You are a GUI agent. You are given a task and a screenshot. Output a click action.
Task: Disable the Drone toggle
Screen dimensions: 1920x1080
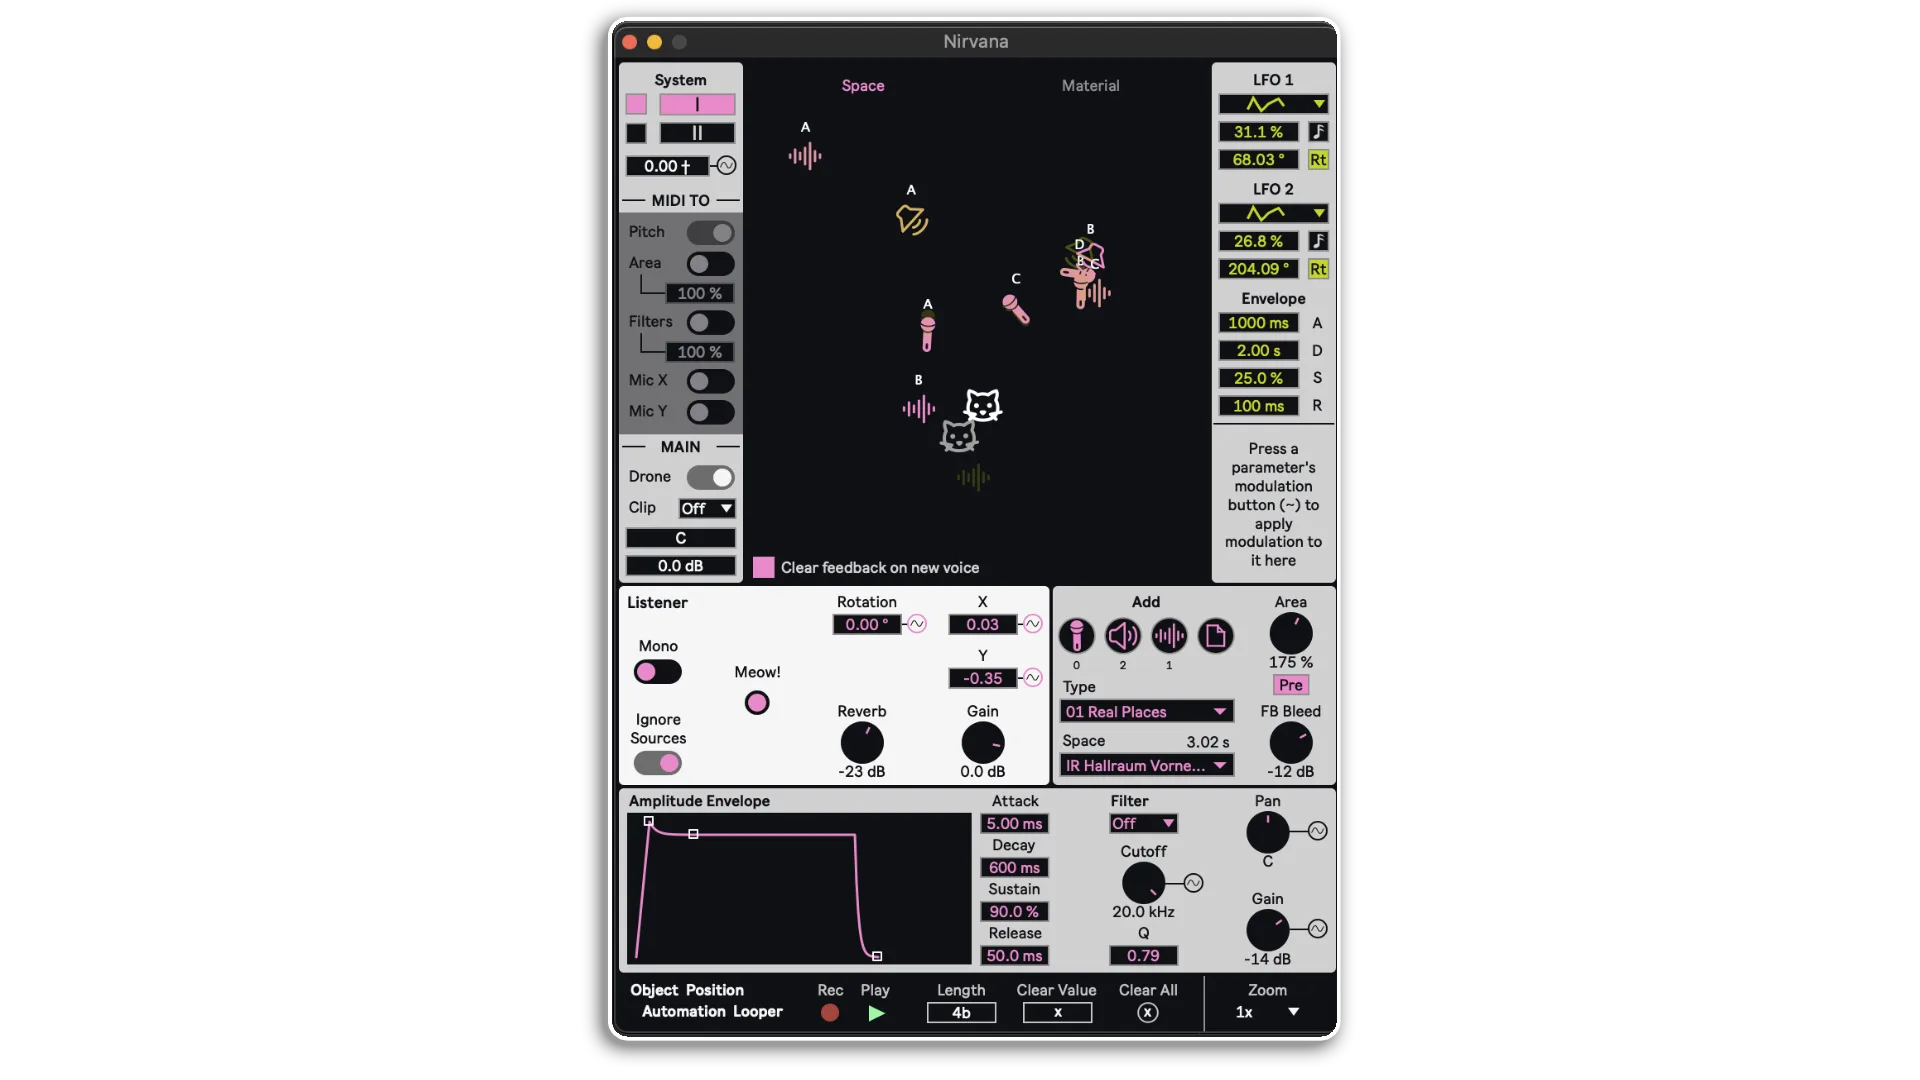710,477
